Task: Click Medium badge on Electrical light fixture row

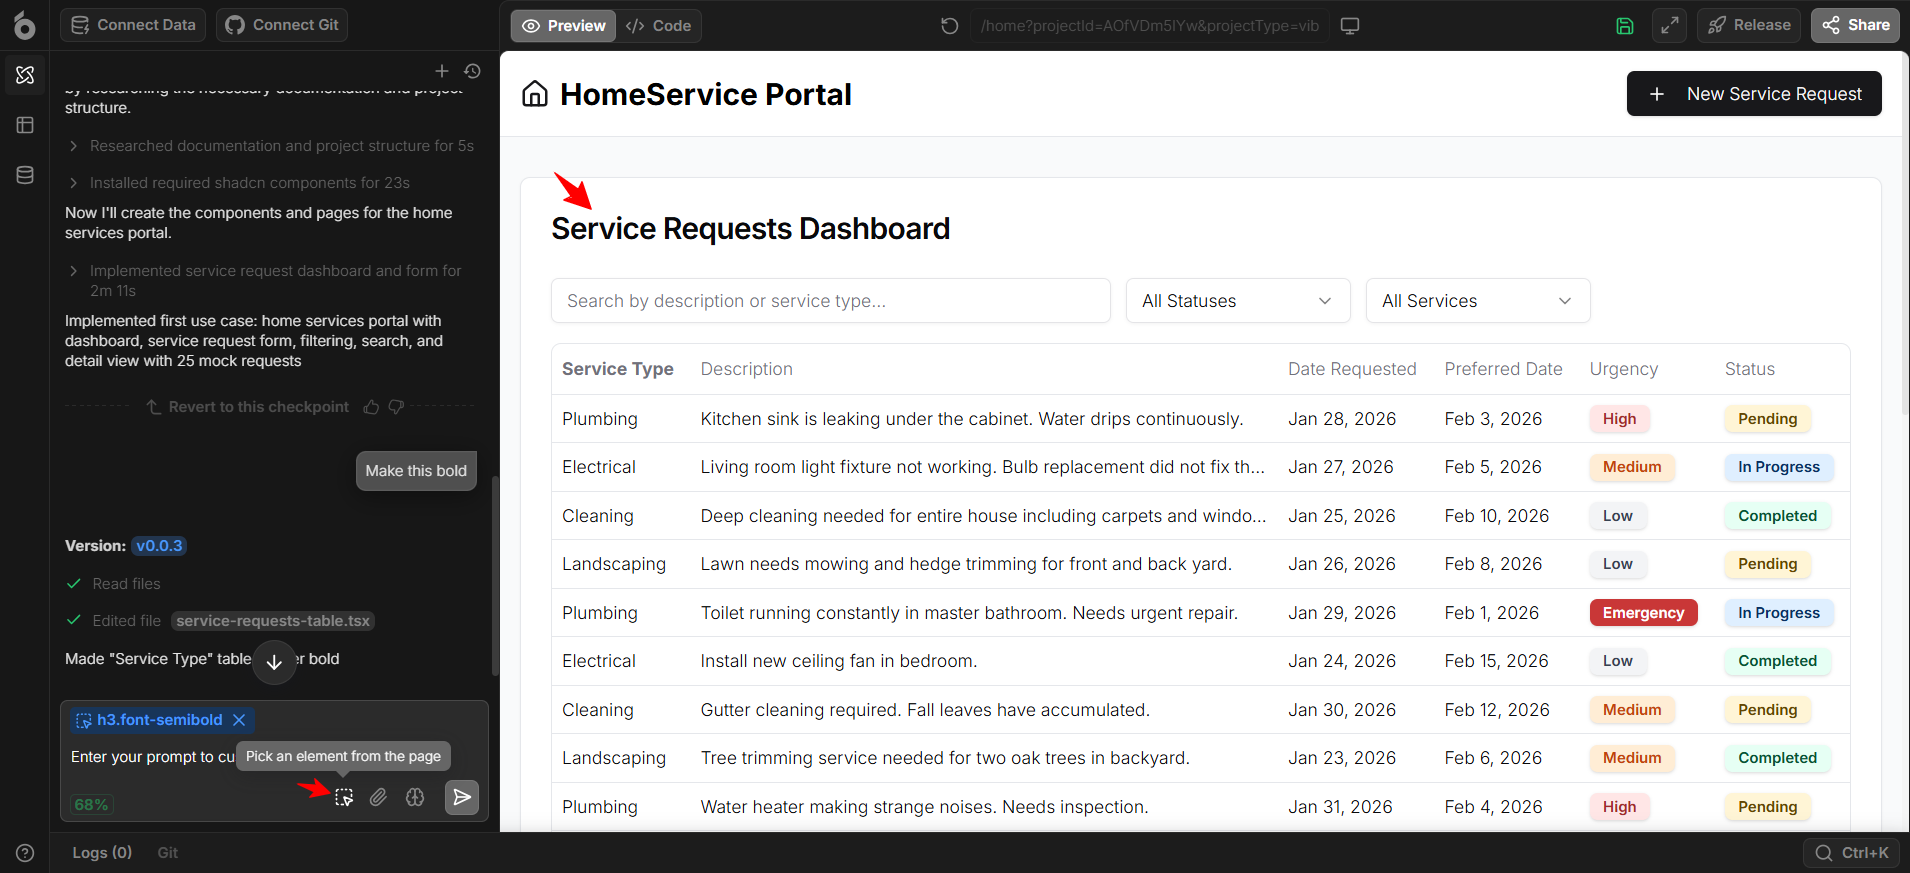Action: coord(1632,467)
